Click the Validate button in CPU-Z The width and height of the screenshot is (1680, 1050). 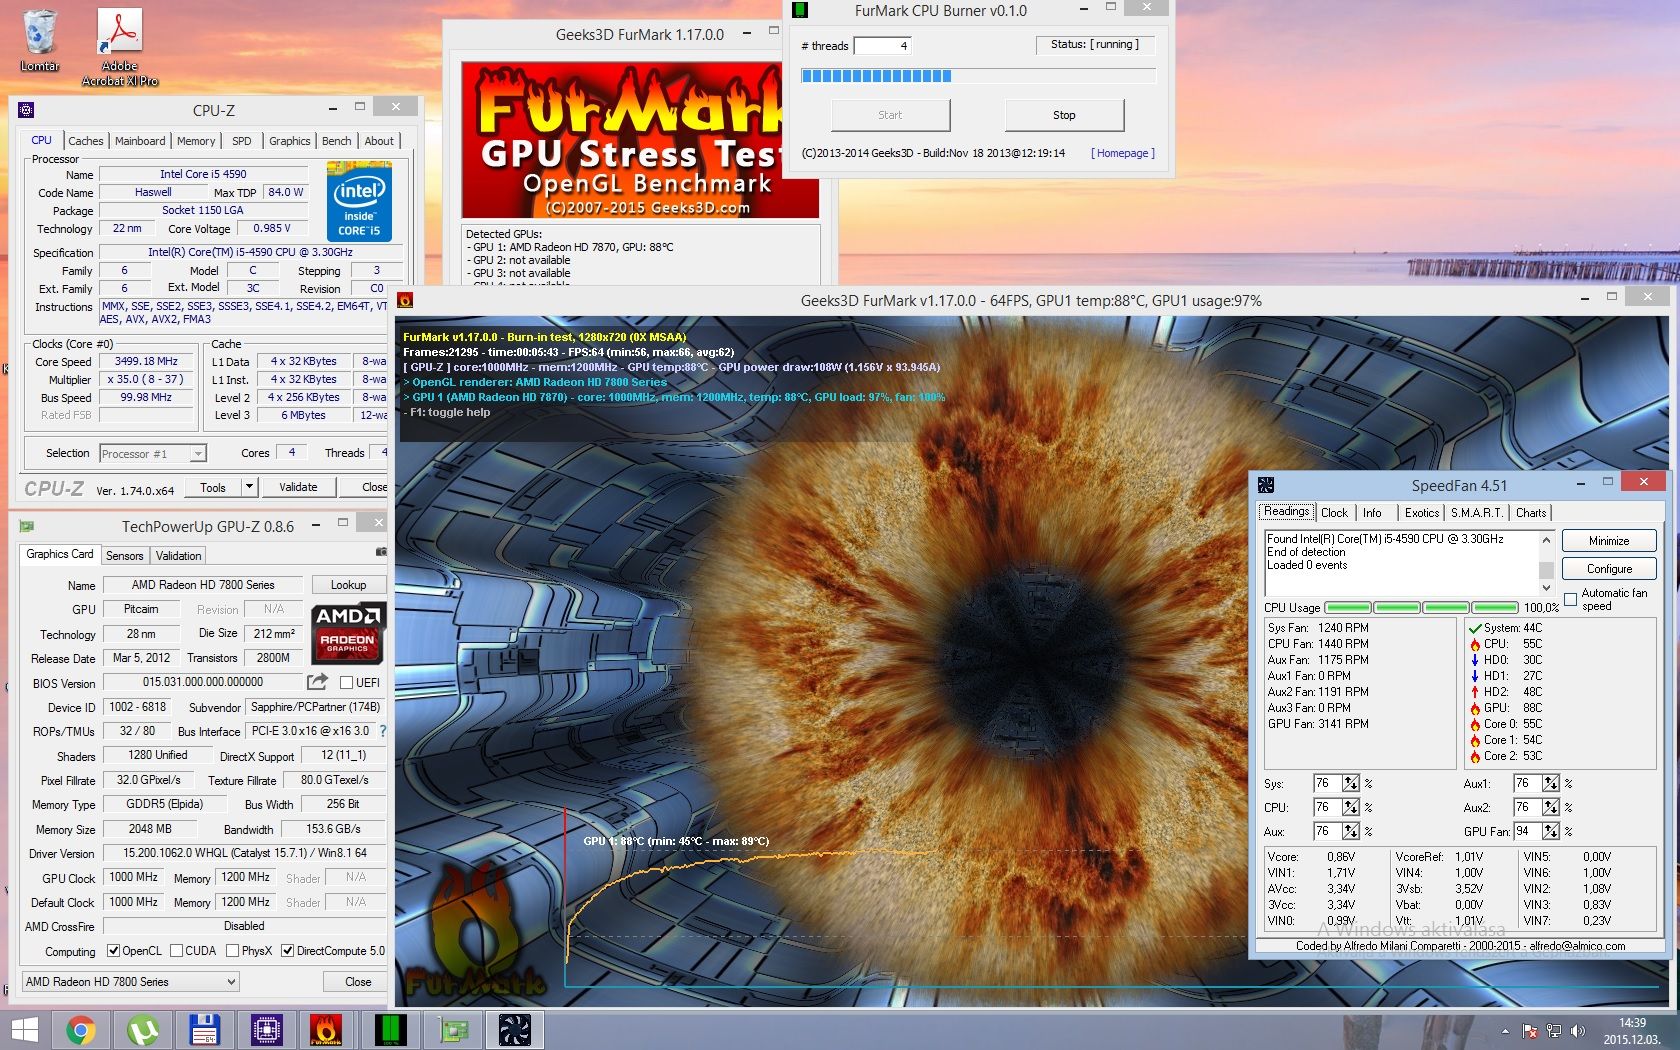[x=298, y=487]
